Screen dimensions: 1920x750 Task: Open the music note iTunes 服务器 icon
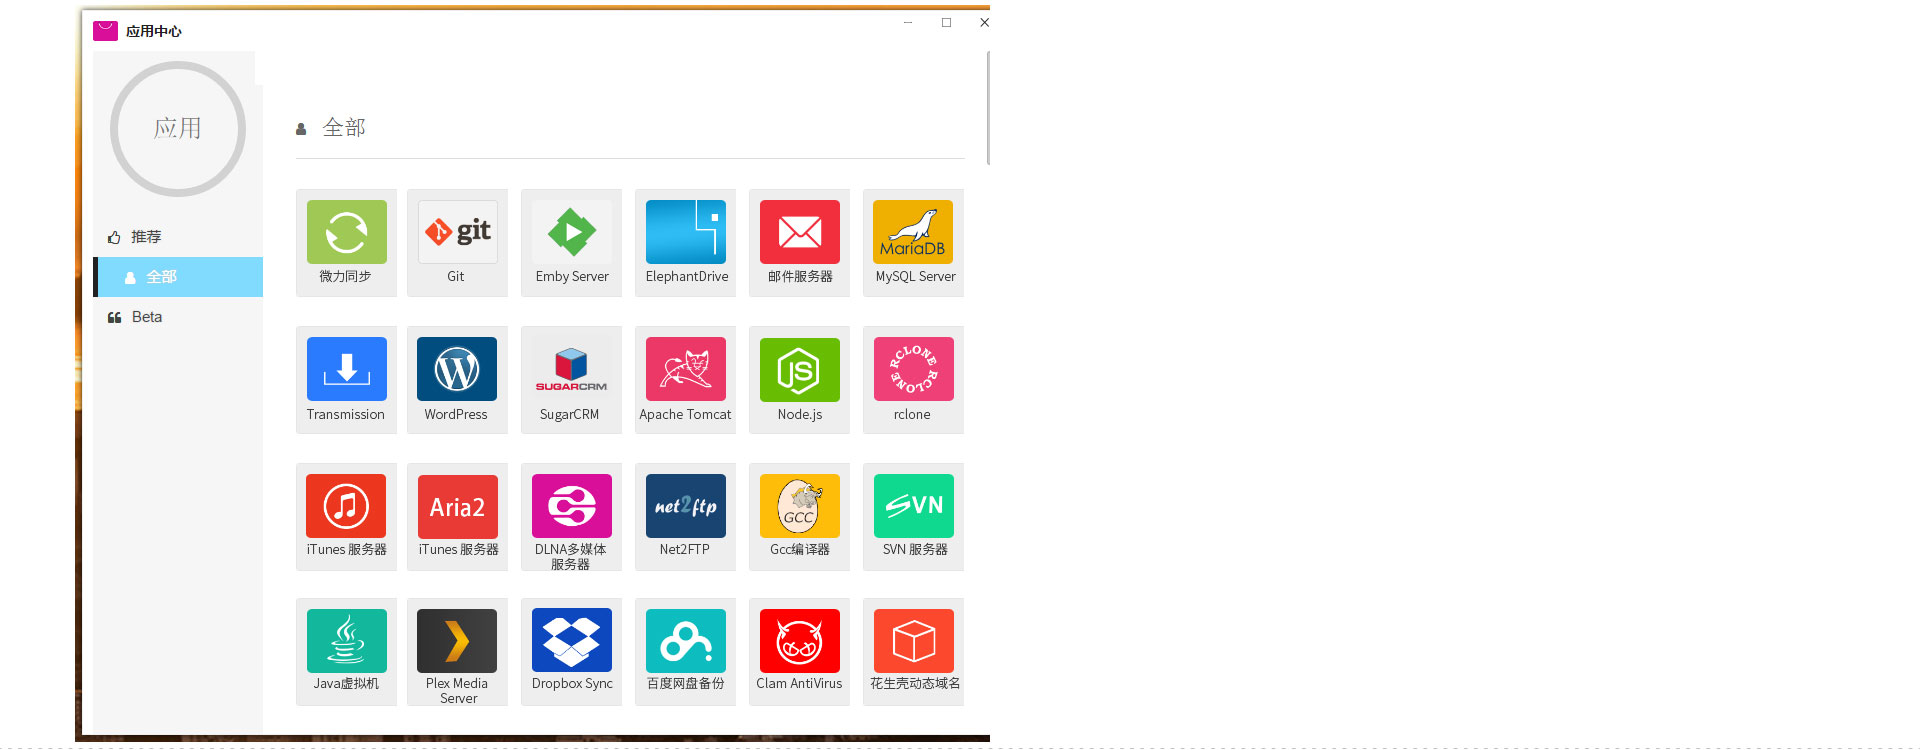tap(346, 506)
